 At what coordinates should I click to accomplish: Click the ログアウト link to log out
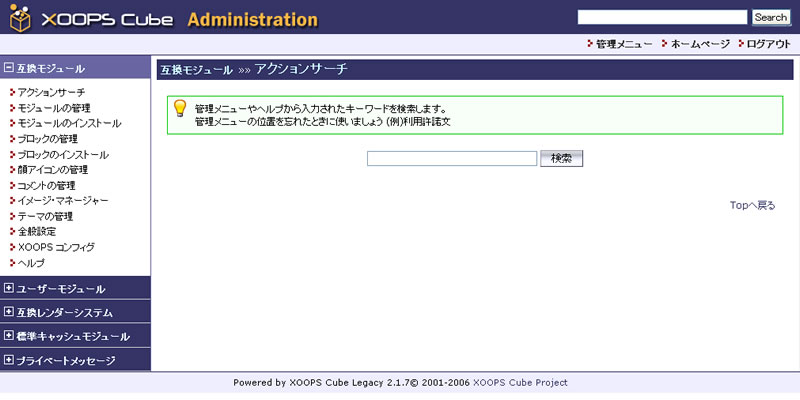click(x=769, y=44)
